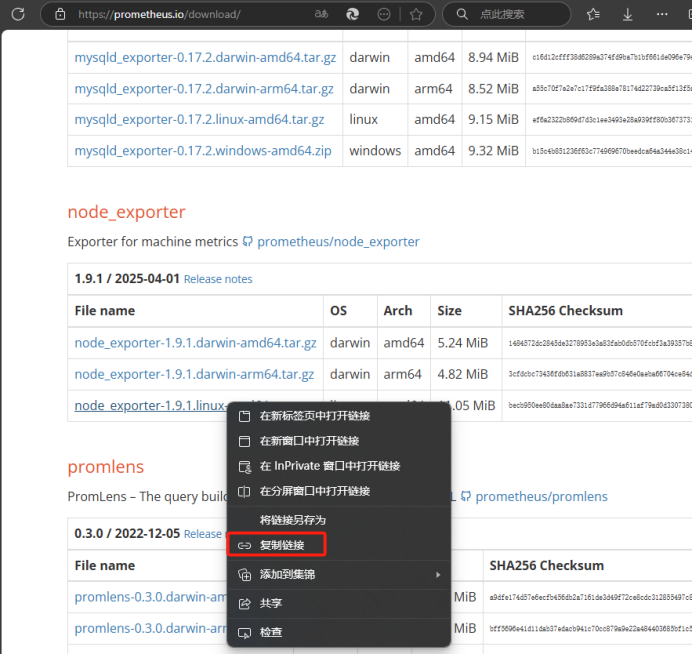Screen dimensions: 693x654
Task: Click the node_exporter section heading
Action: click(126, 212)
